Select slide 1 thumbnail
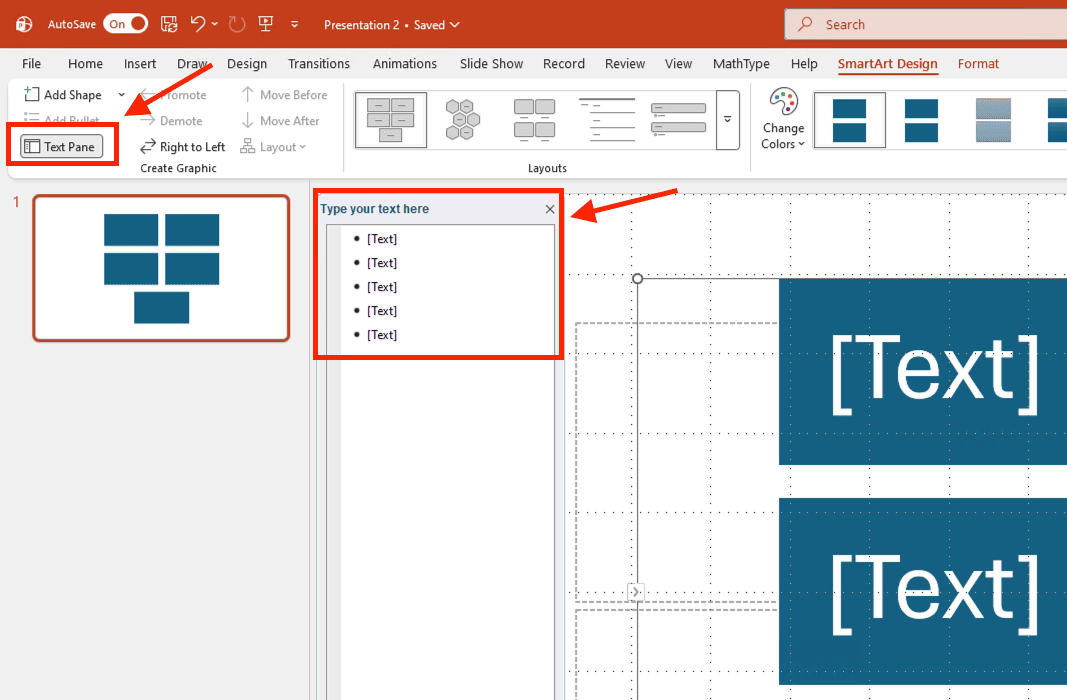This screenshot has height=700, width=1067. click(x=161, y=268)
